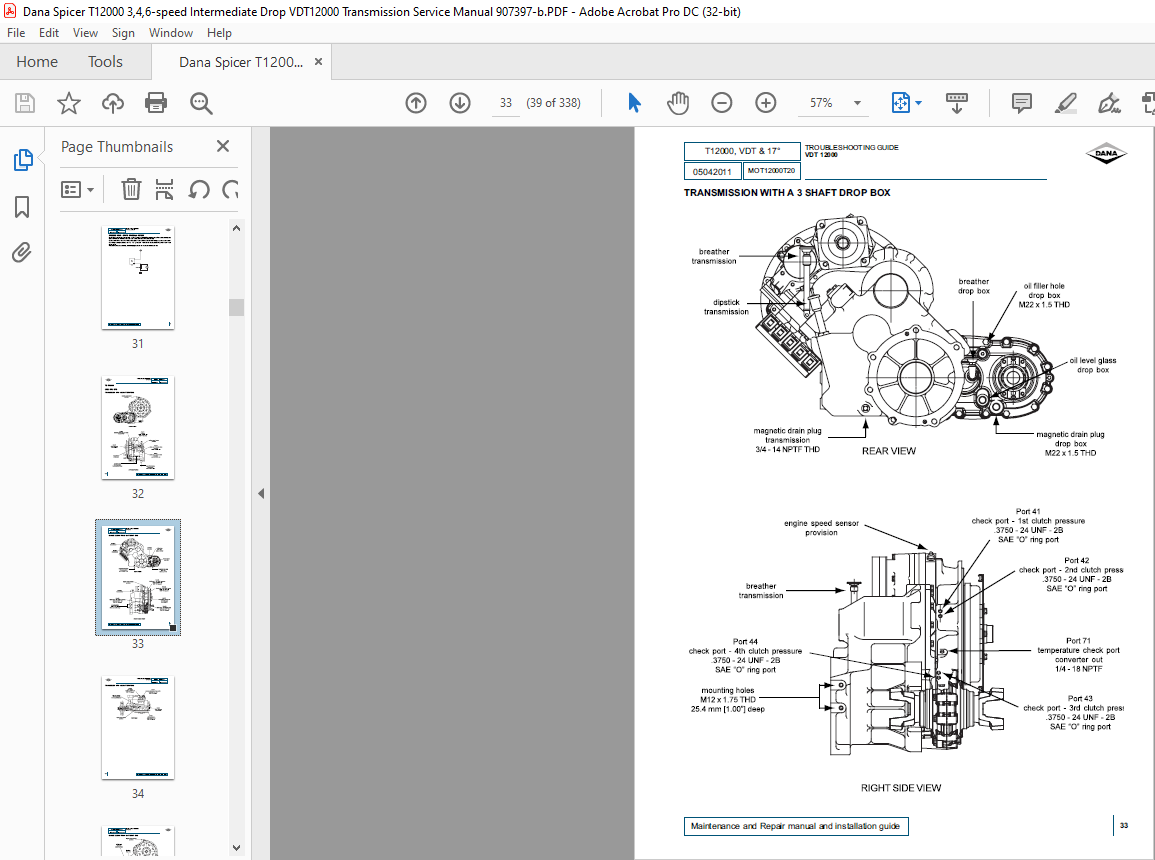Delete selected page thumbnail trash icon

point(131,189)
